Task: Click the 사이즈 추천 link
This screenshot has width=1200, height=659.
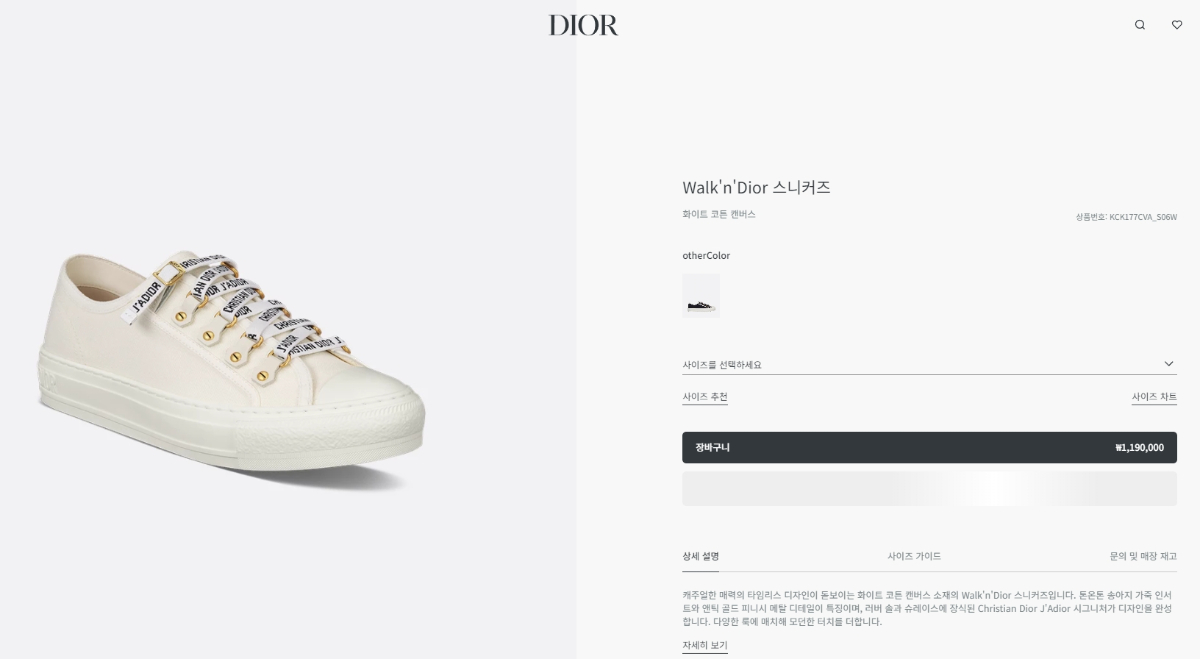Action: pos(705,397)
